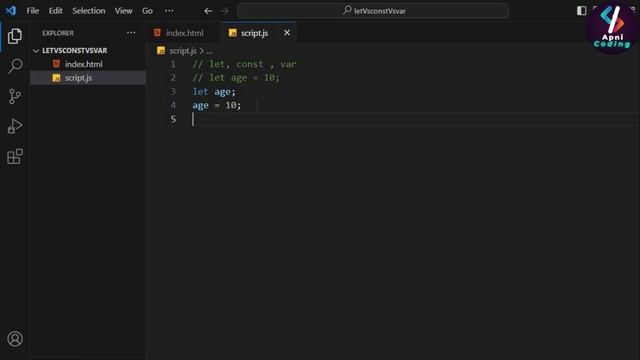Open the Search view icon
The image size is (640, 360).
coord(15,66)
